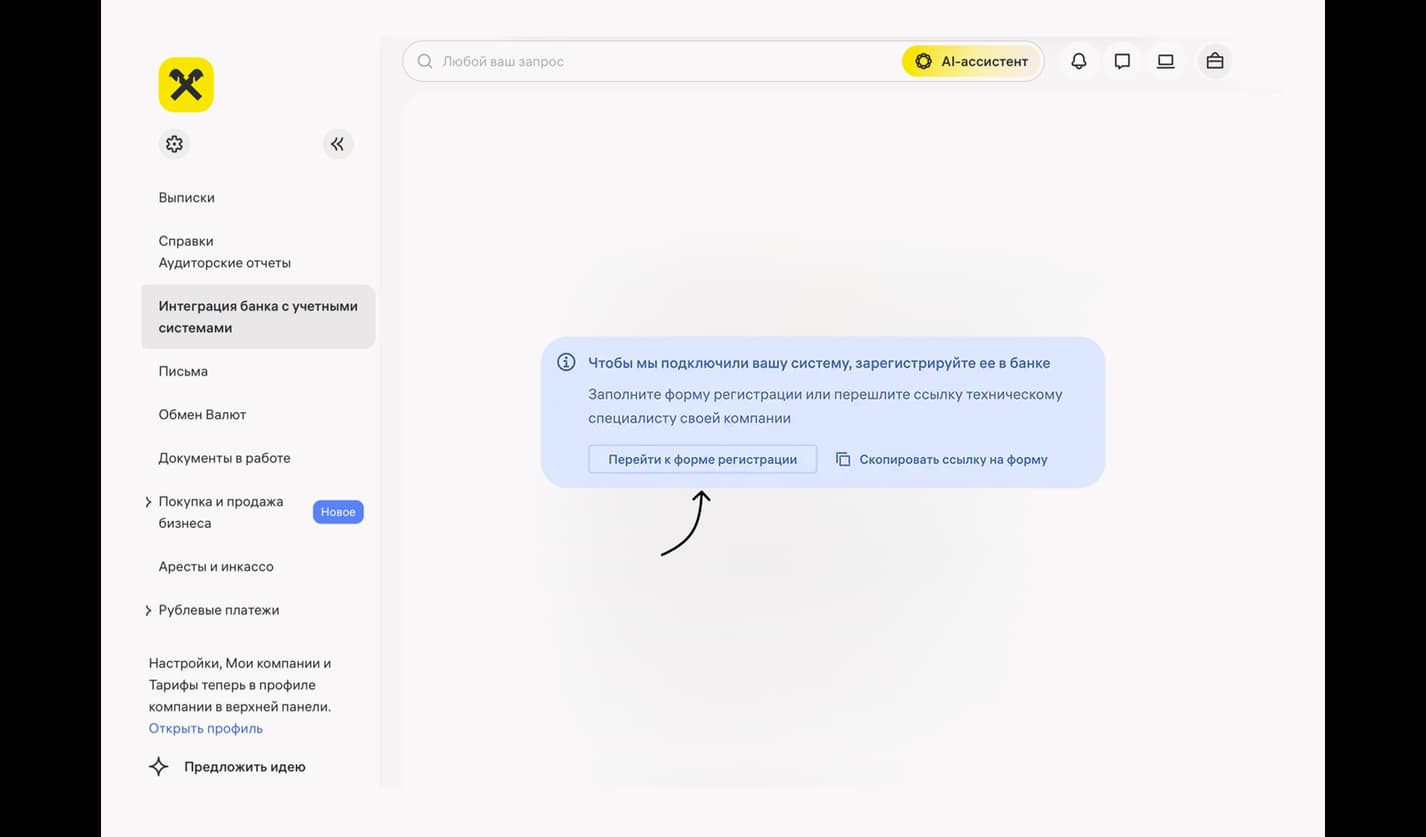Expand the Рублевые платежи section

[148, 610]
